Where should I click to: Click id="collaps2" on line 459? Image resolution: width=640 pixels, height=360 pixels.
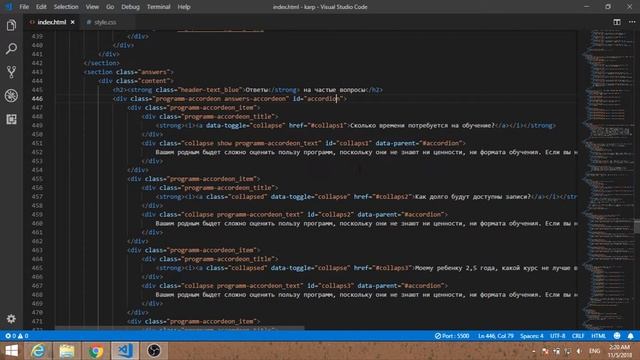click(x=330, y=214)
